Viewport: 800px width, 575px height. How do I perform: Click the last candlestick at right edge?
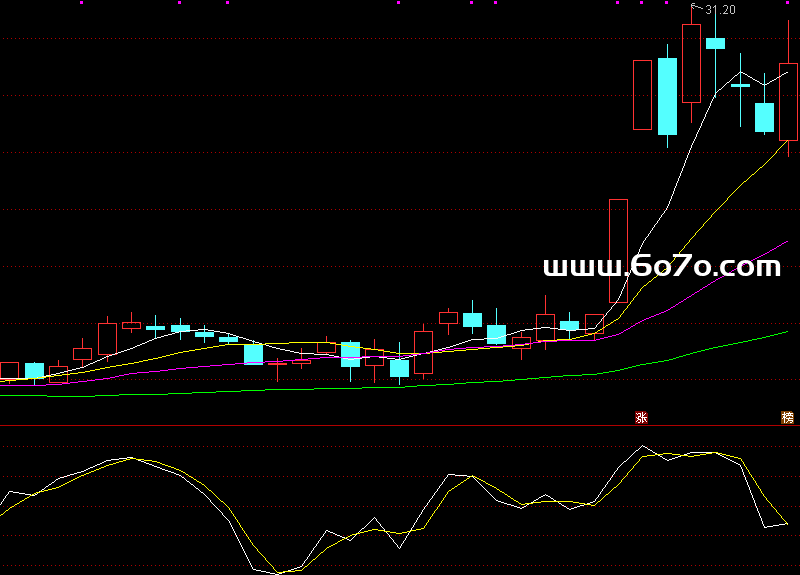pos(789,100)
